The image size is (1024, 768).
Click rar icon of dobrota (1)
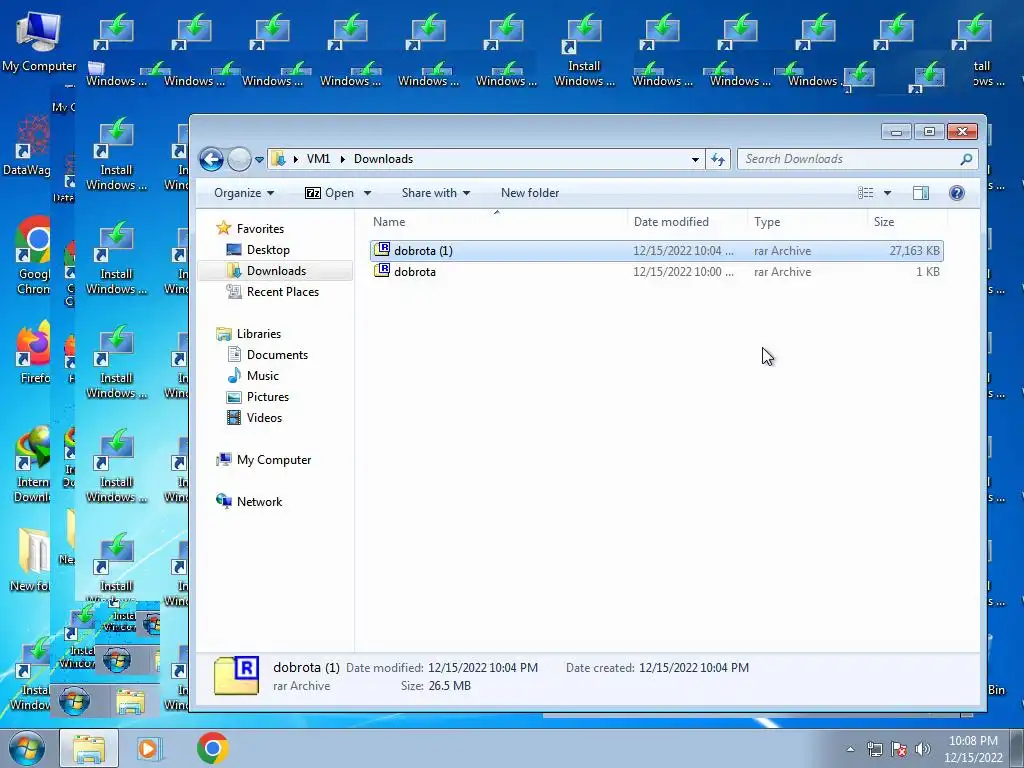coord(382,250)
